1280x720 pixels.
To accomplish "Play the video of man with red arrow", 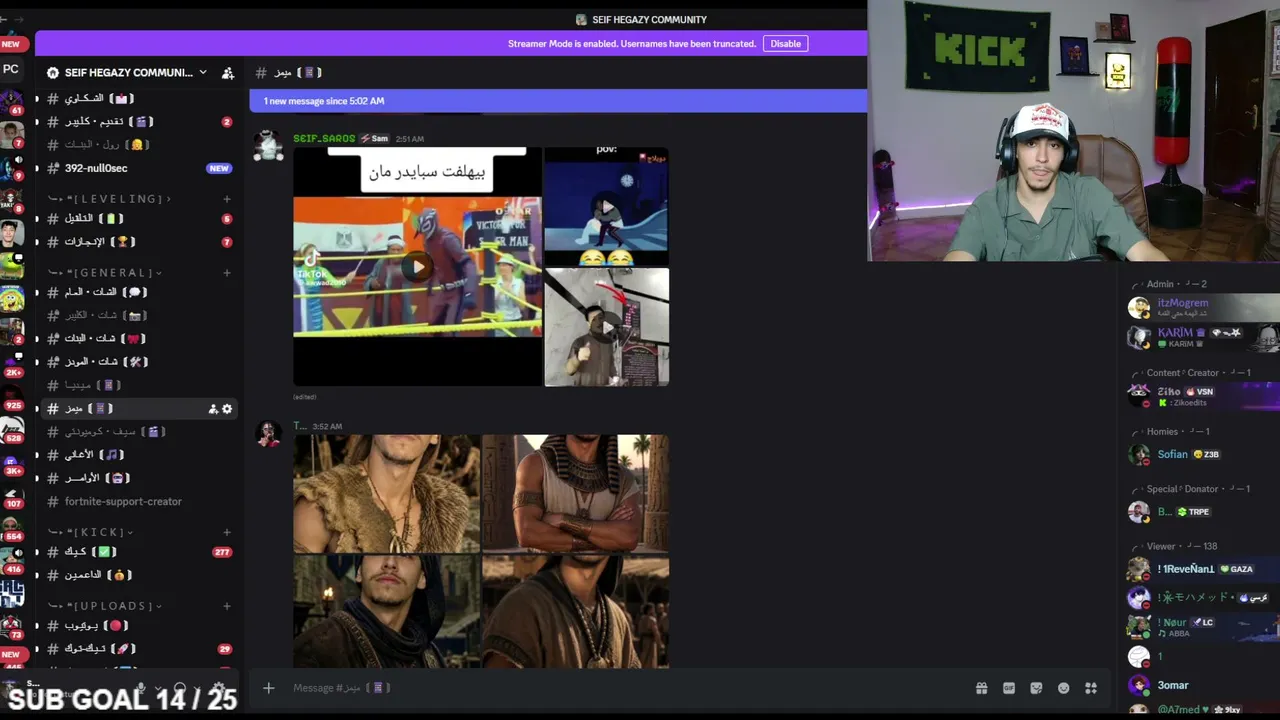I will [606, 327].
